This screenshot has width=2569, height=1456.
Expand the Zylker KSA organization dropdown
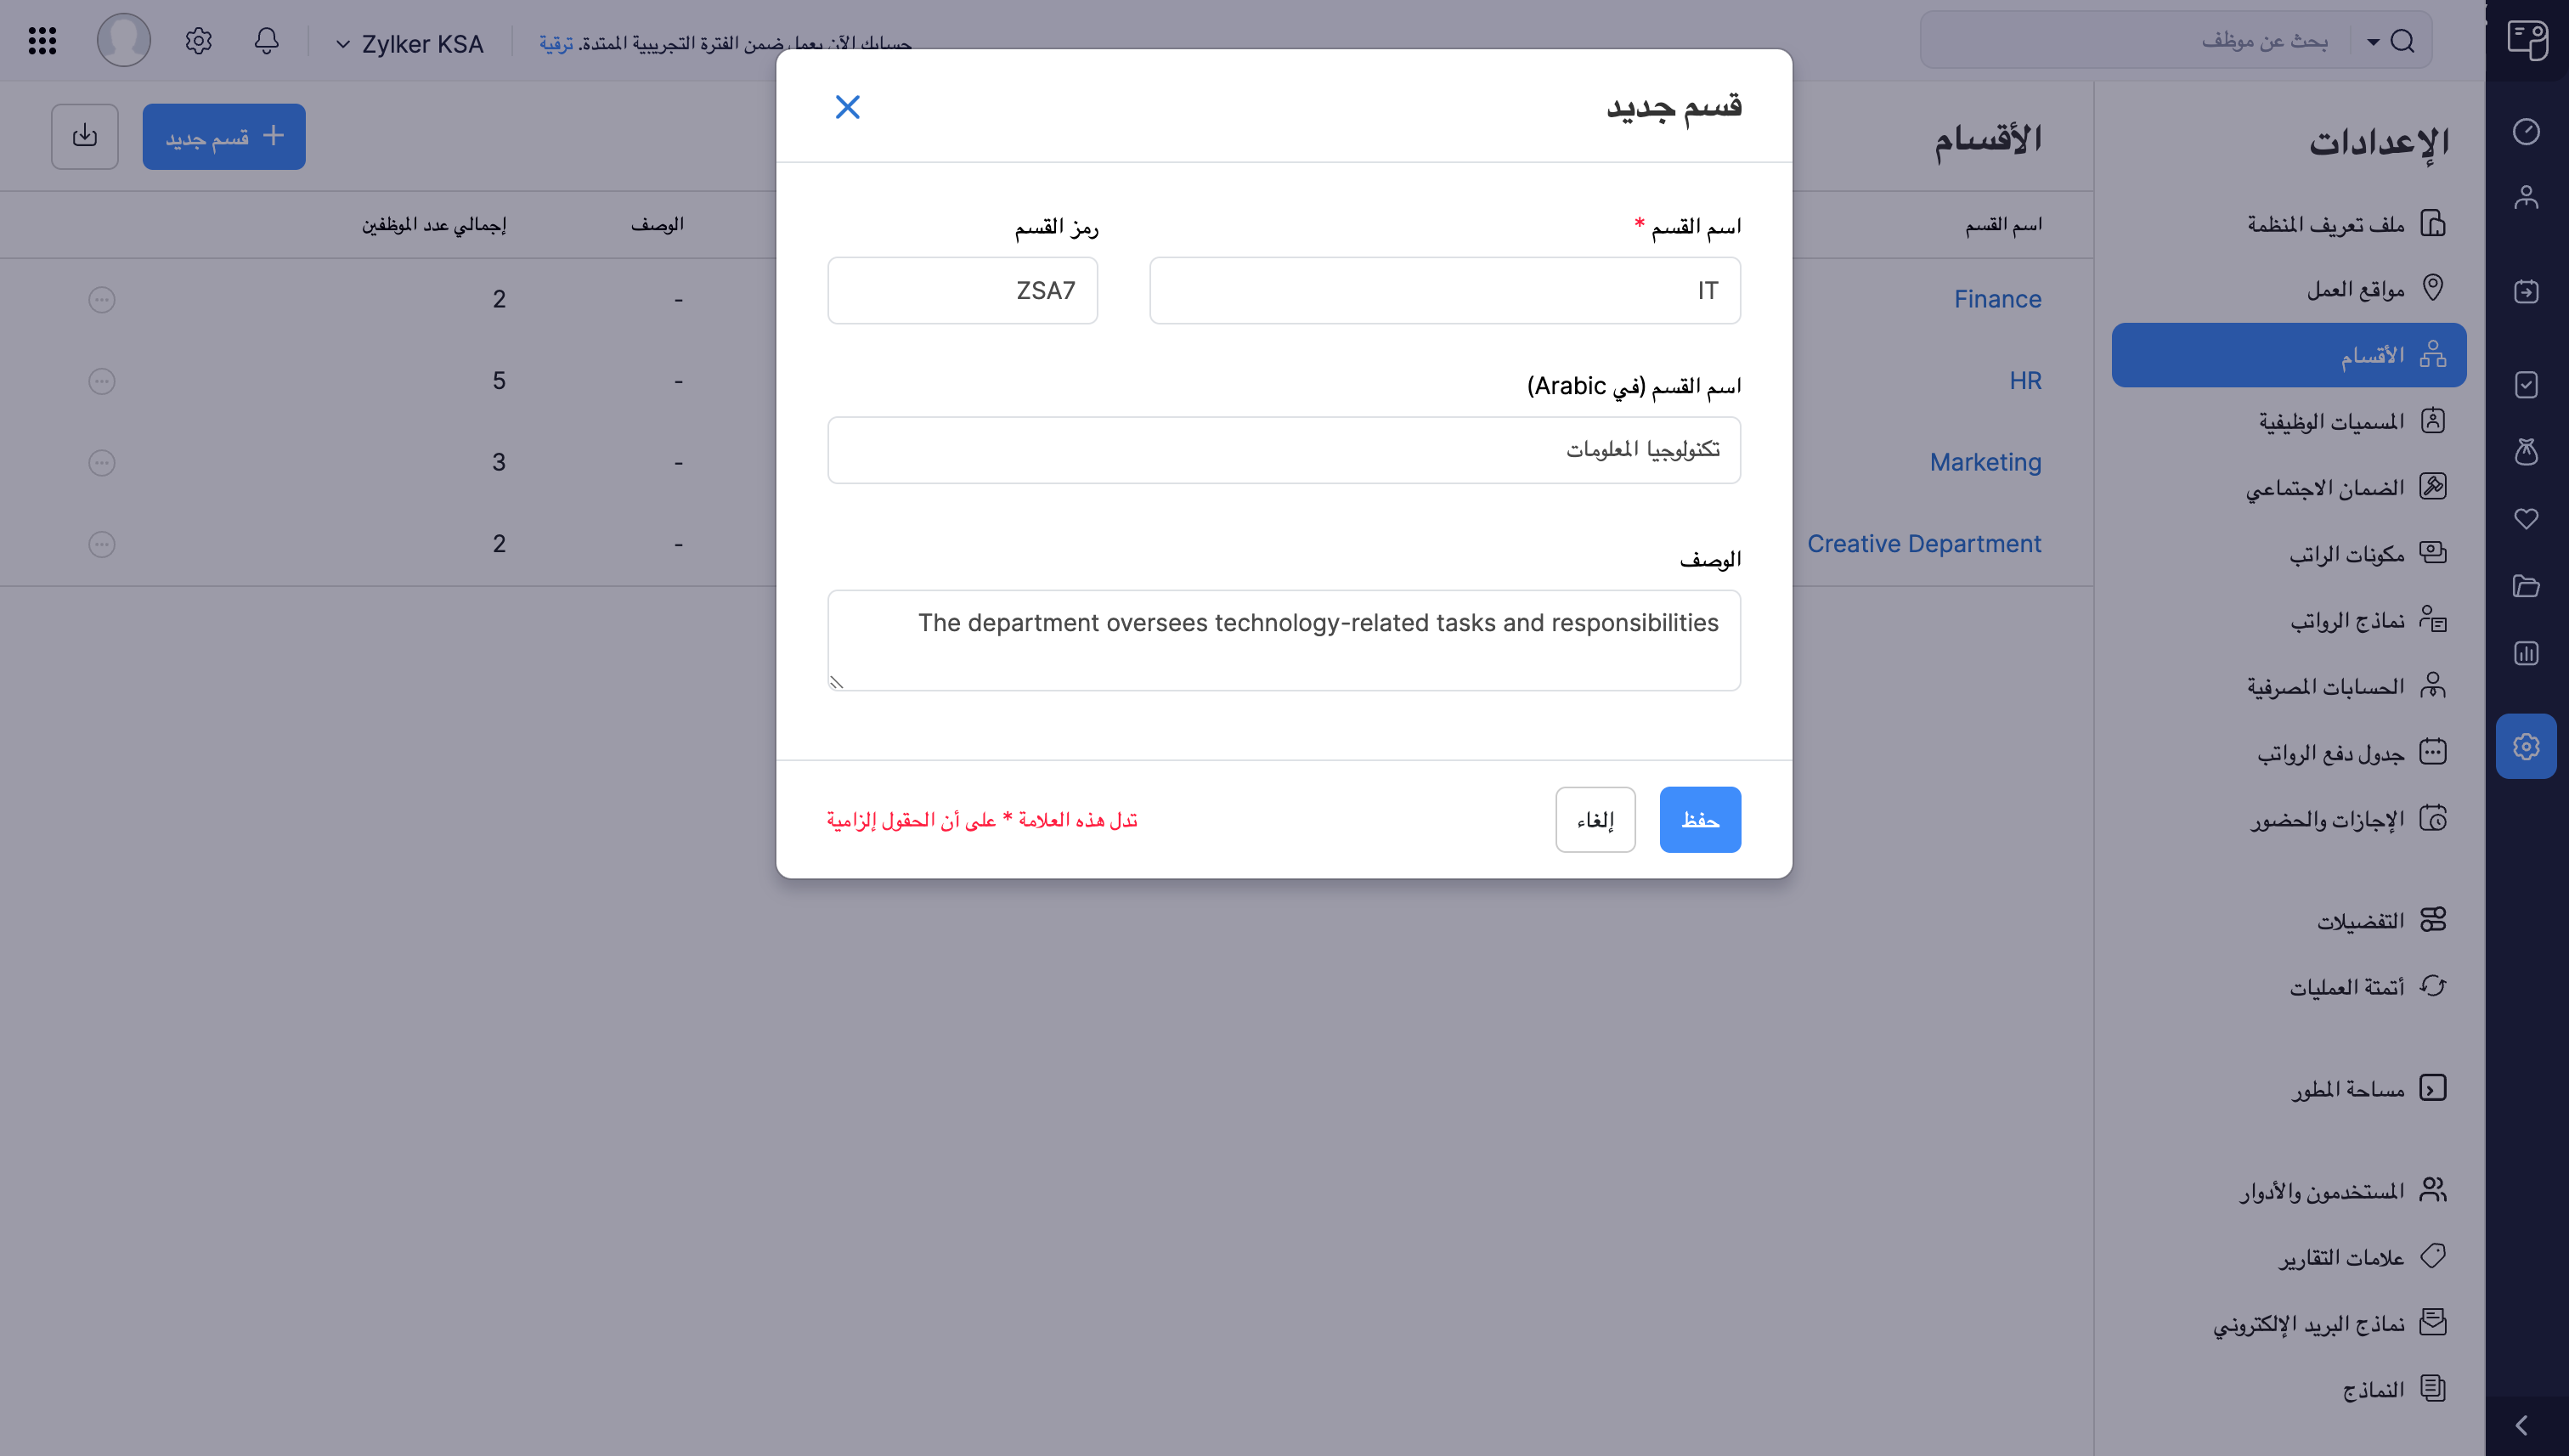410,44
